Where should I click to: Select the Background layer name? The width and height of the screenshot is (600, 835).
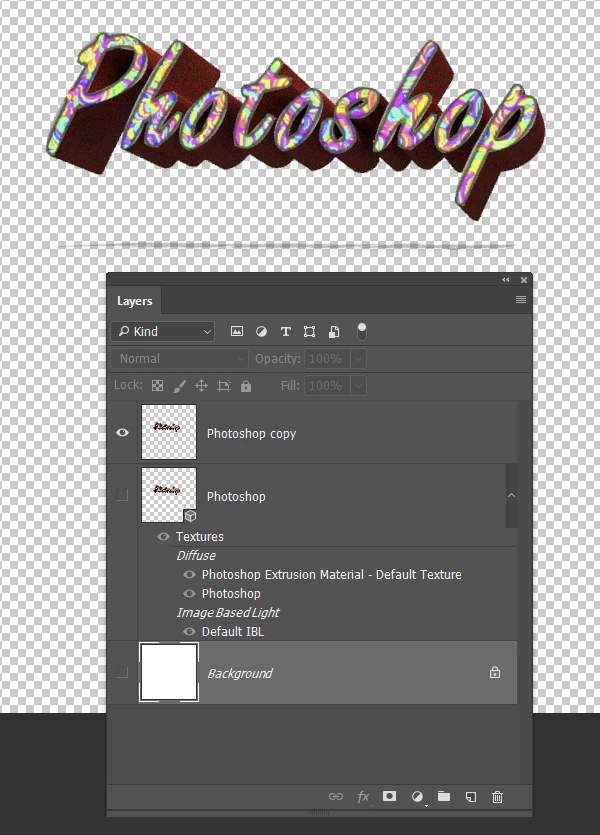point(240,673)
